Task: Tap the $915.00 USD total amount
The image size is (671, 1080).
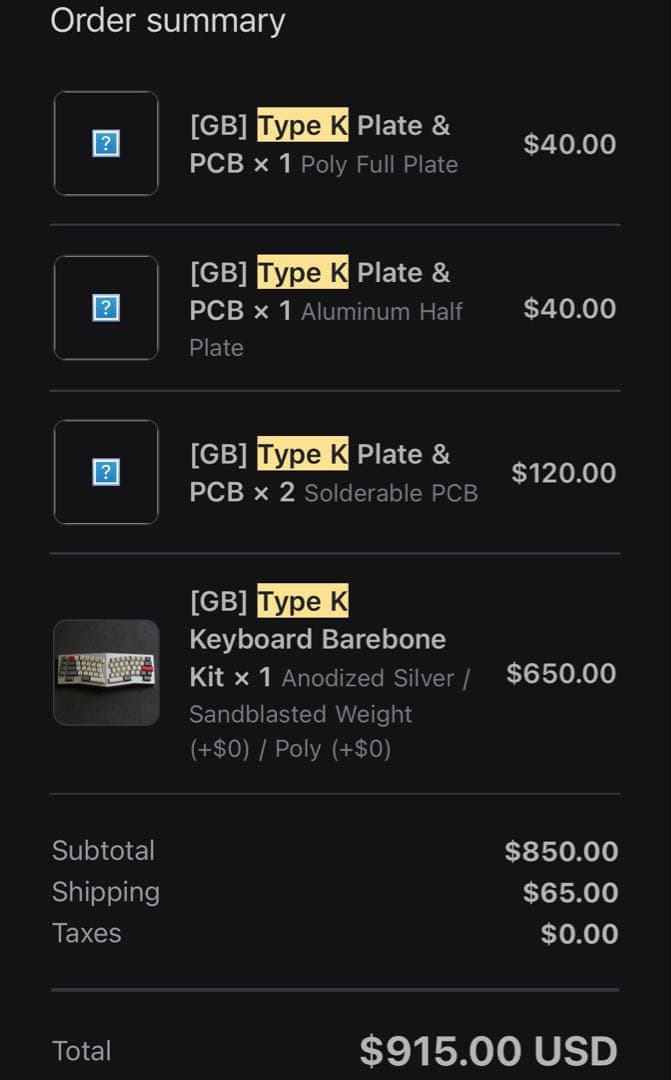Action: coord(488,1051)
